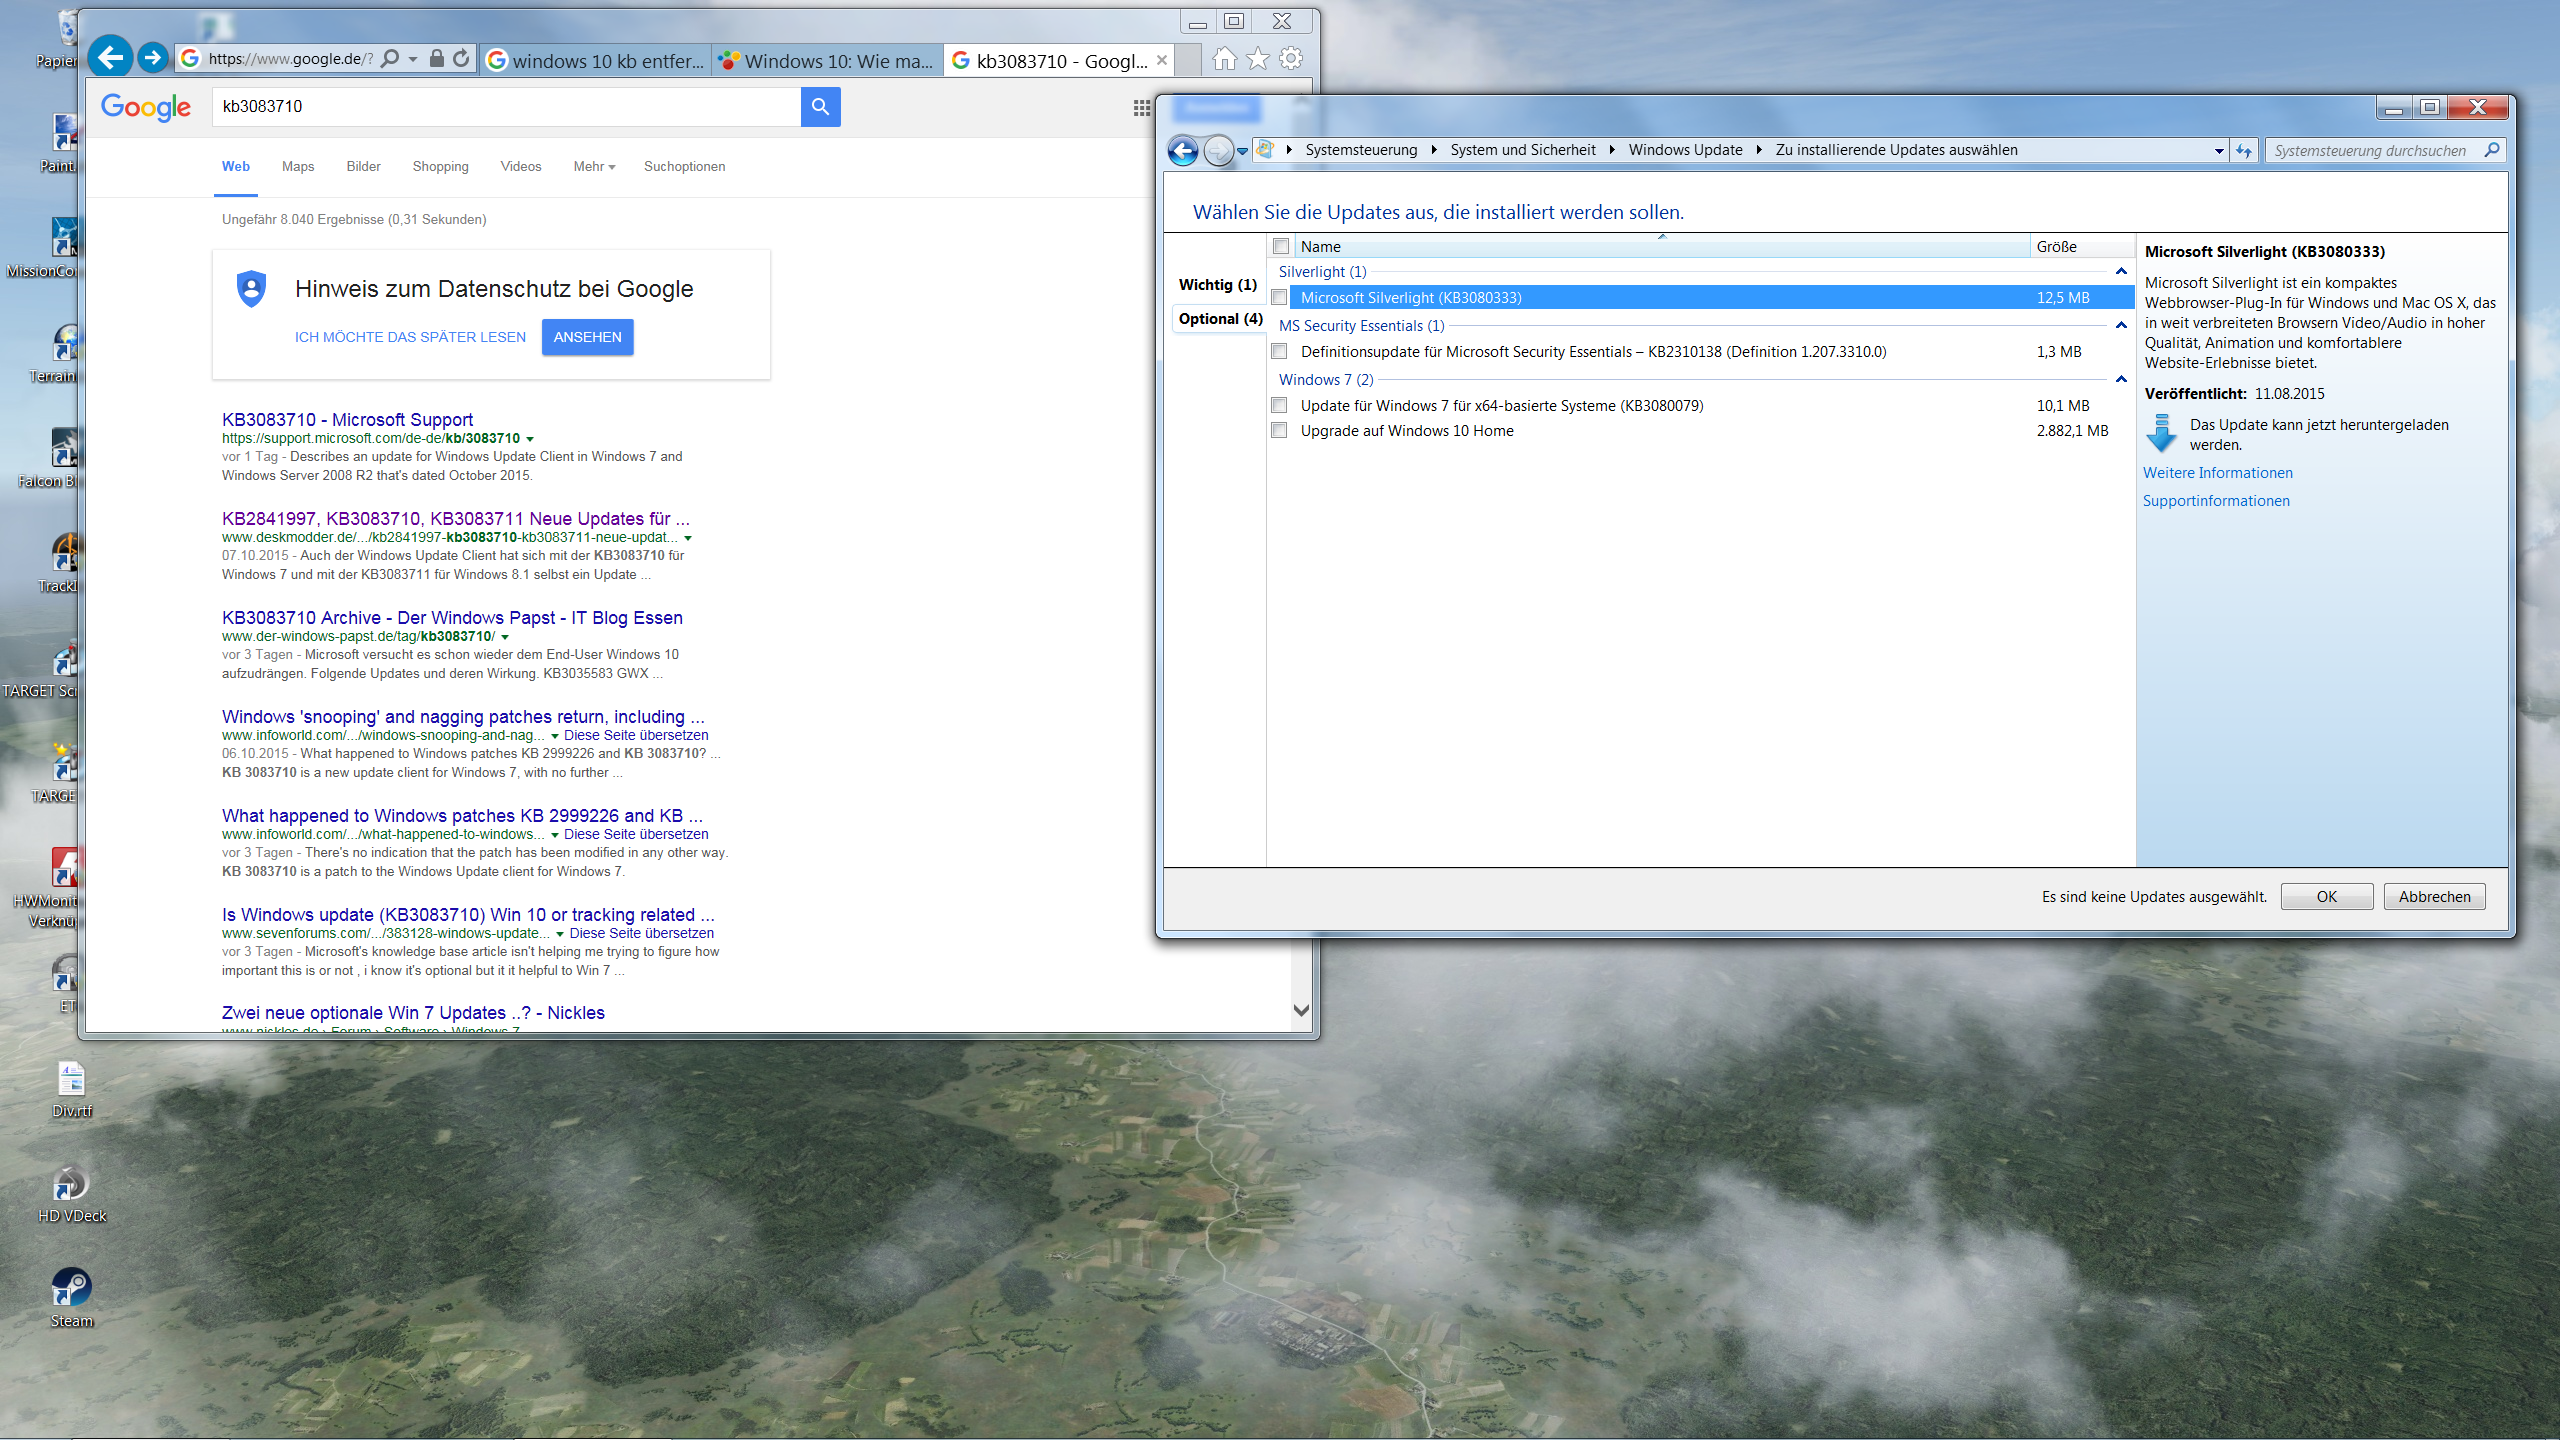The height and width of the screenshot is (1440, 2560).
Task: Toggle select-all checkbox beside Name header
Action: click(x=1281, y=246)
